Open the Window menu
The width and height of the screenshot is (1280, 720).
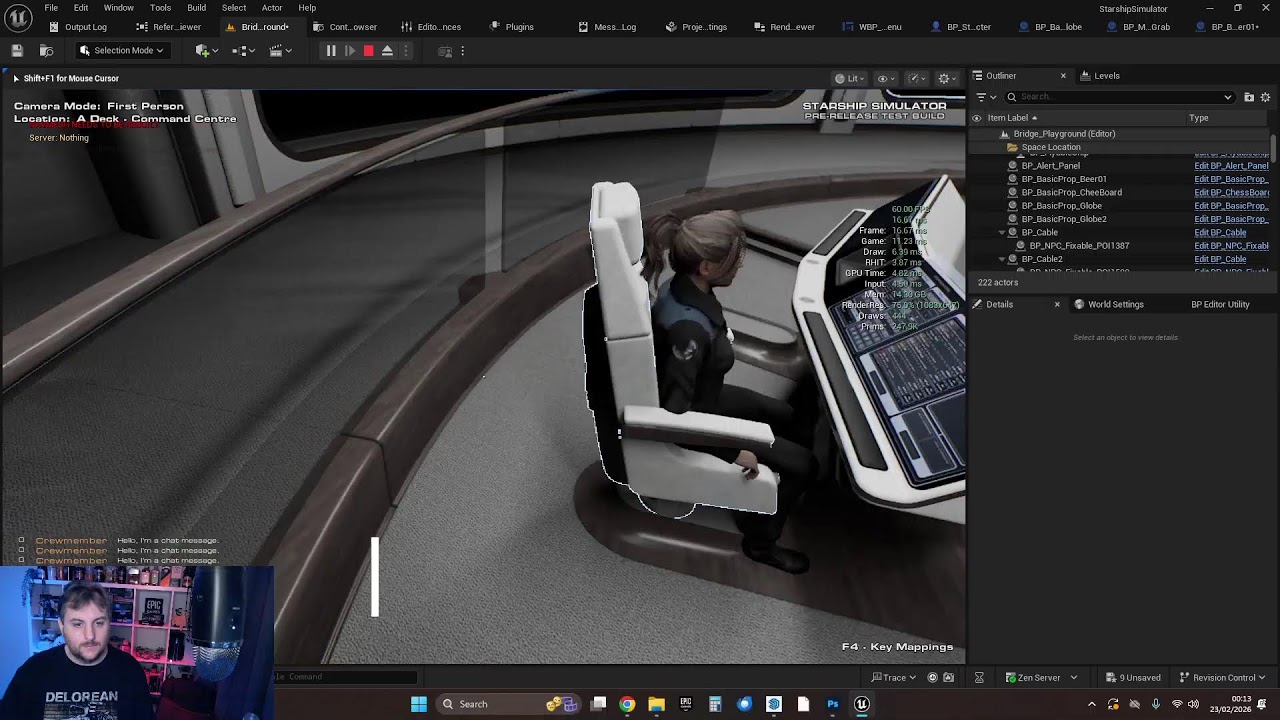[x=118, y=8]
